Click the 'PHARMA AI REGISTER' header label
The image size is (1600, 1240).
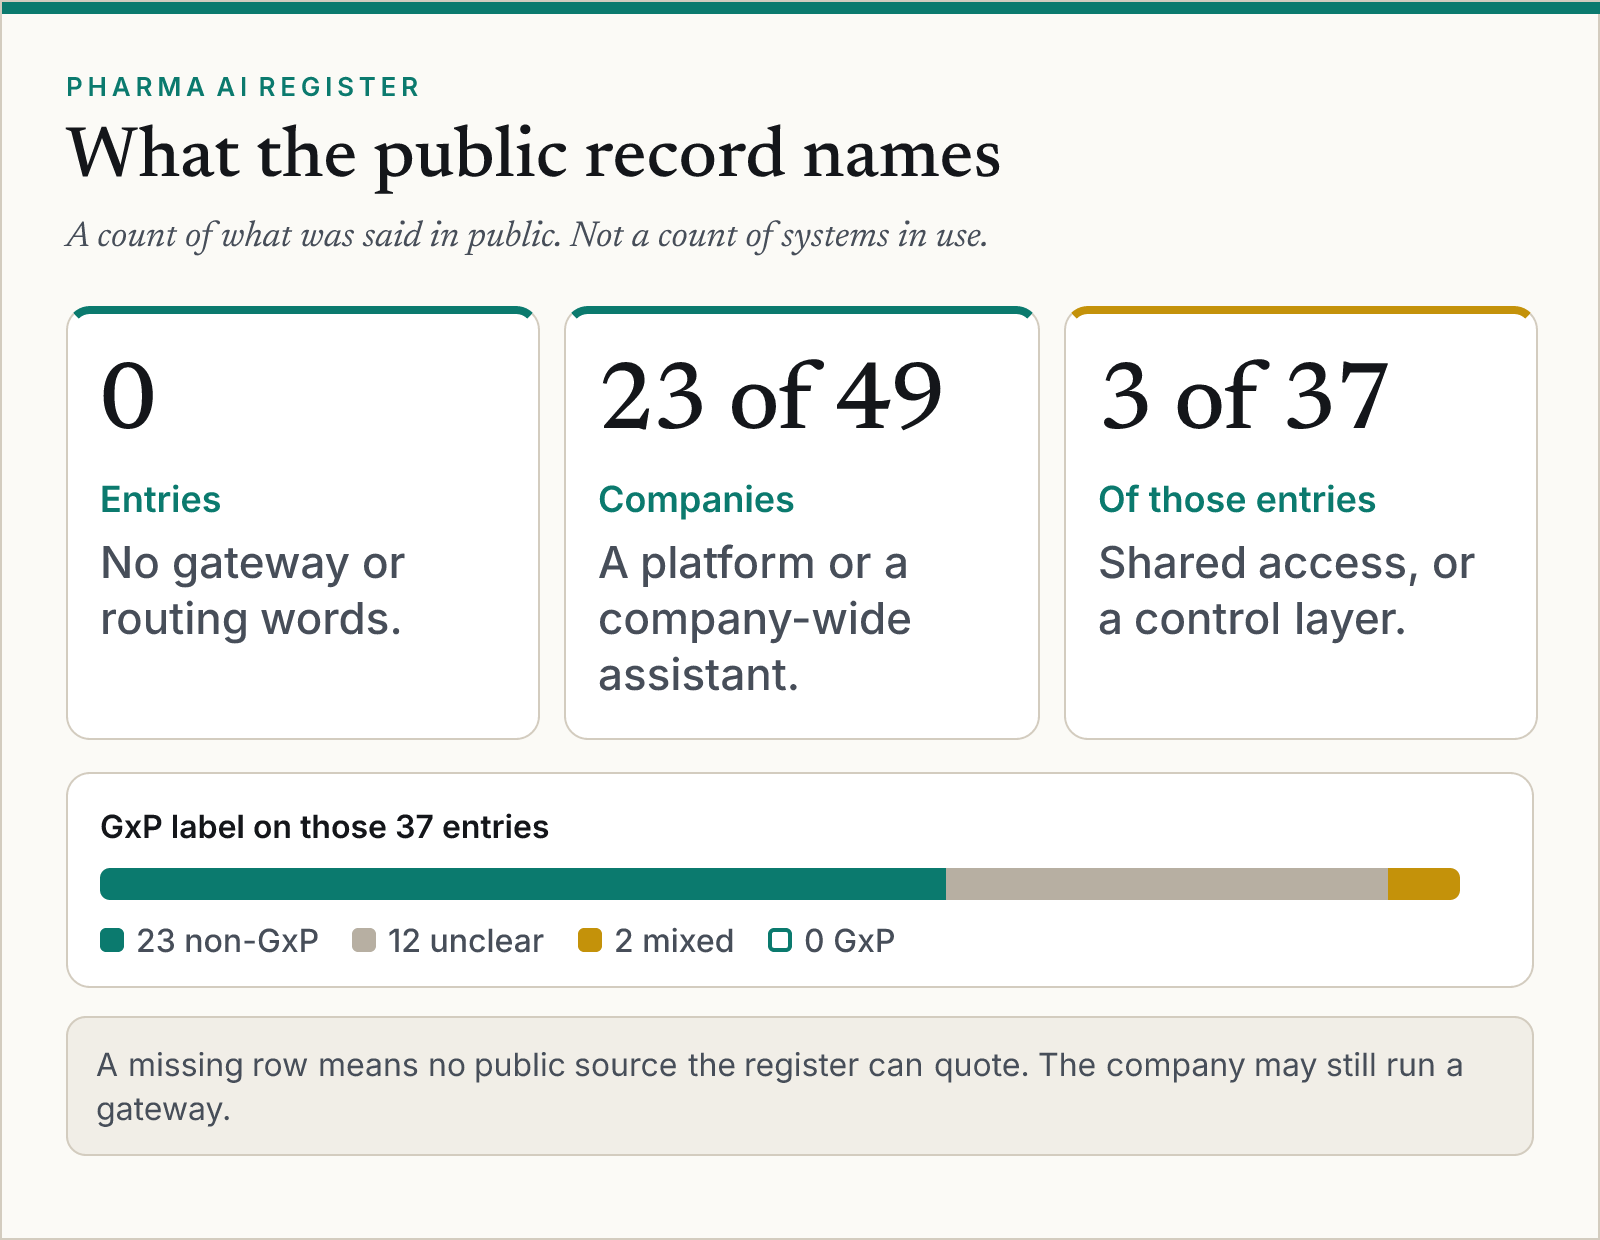tap(243, 87)
